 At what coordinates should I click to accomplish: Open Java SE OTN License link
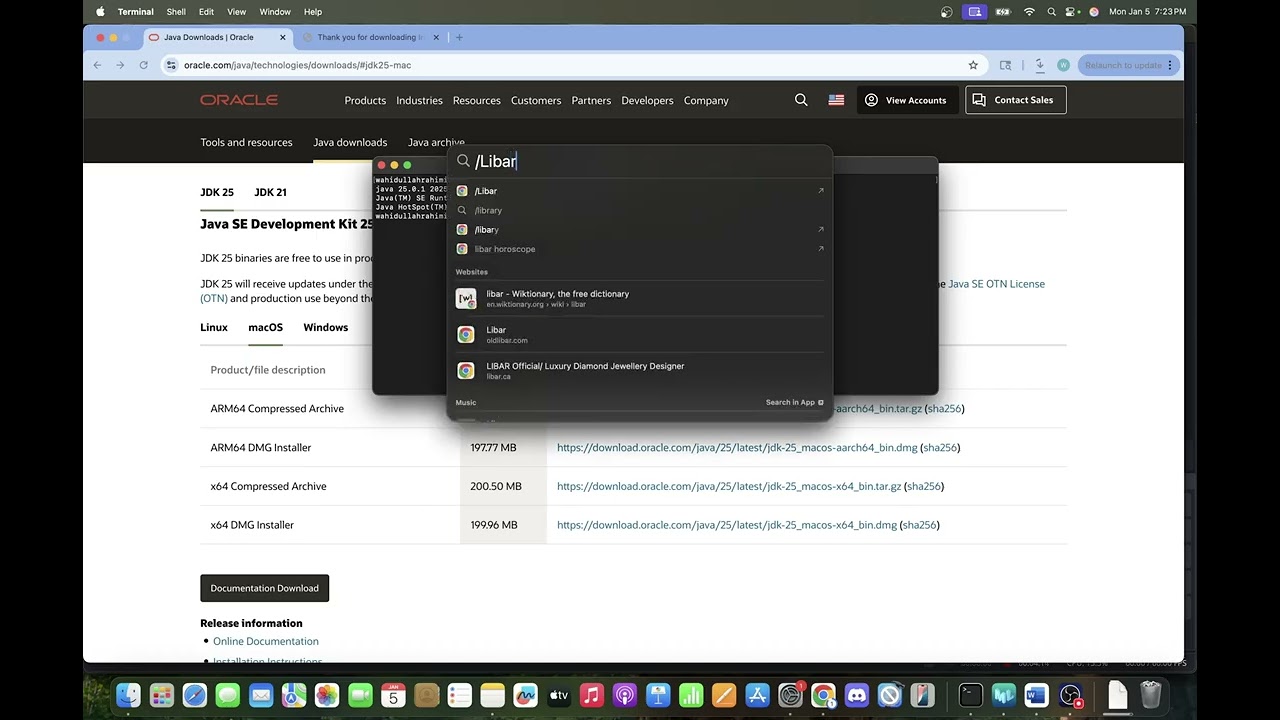996,284
